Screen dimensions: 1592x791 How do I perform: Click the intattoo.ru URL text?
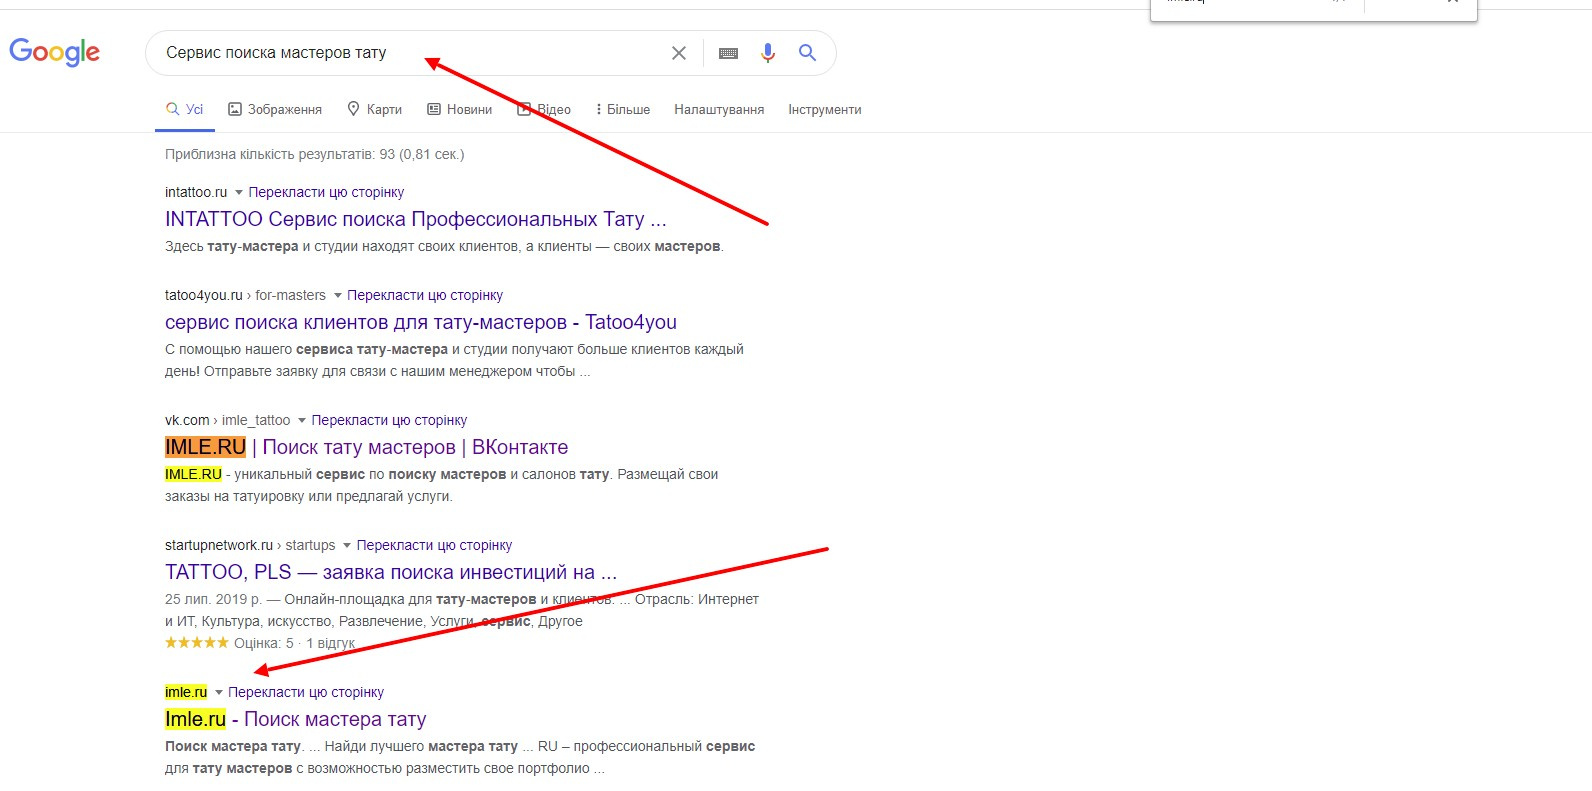pos(196,192)
